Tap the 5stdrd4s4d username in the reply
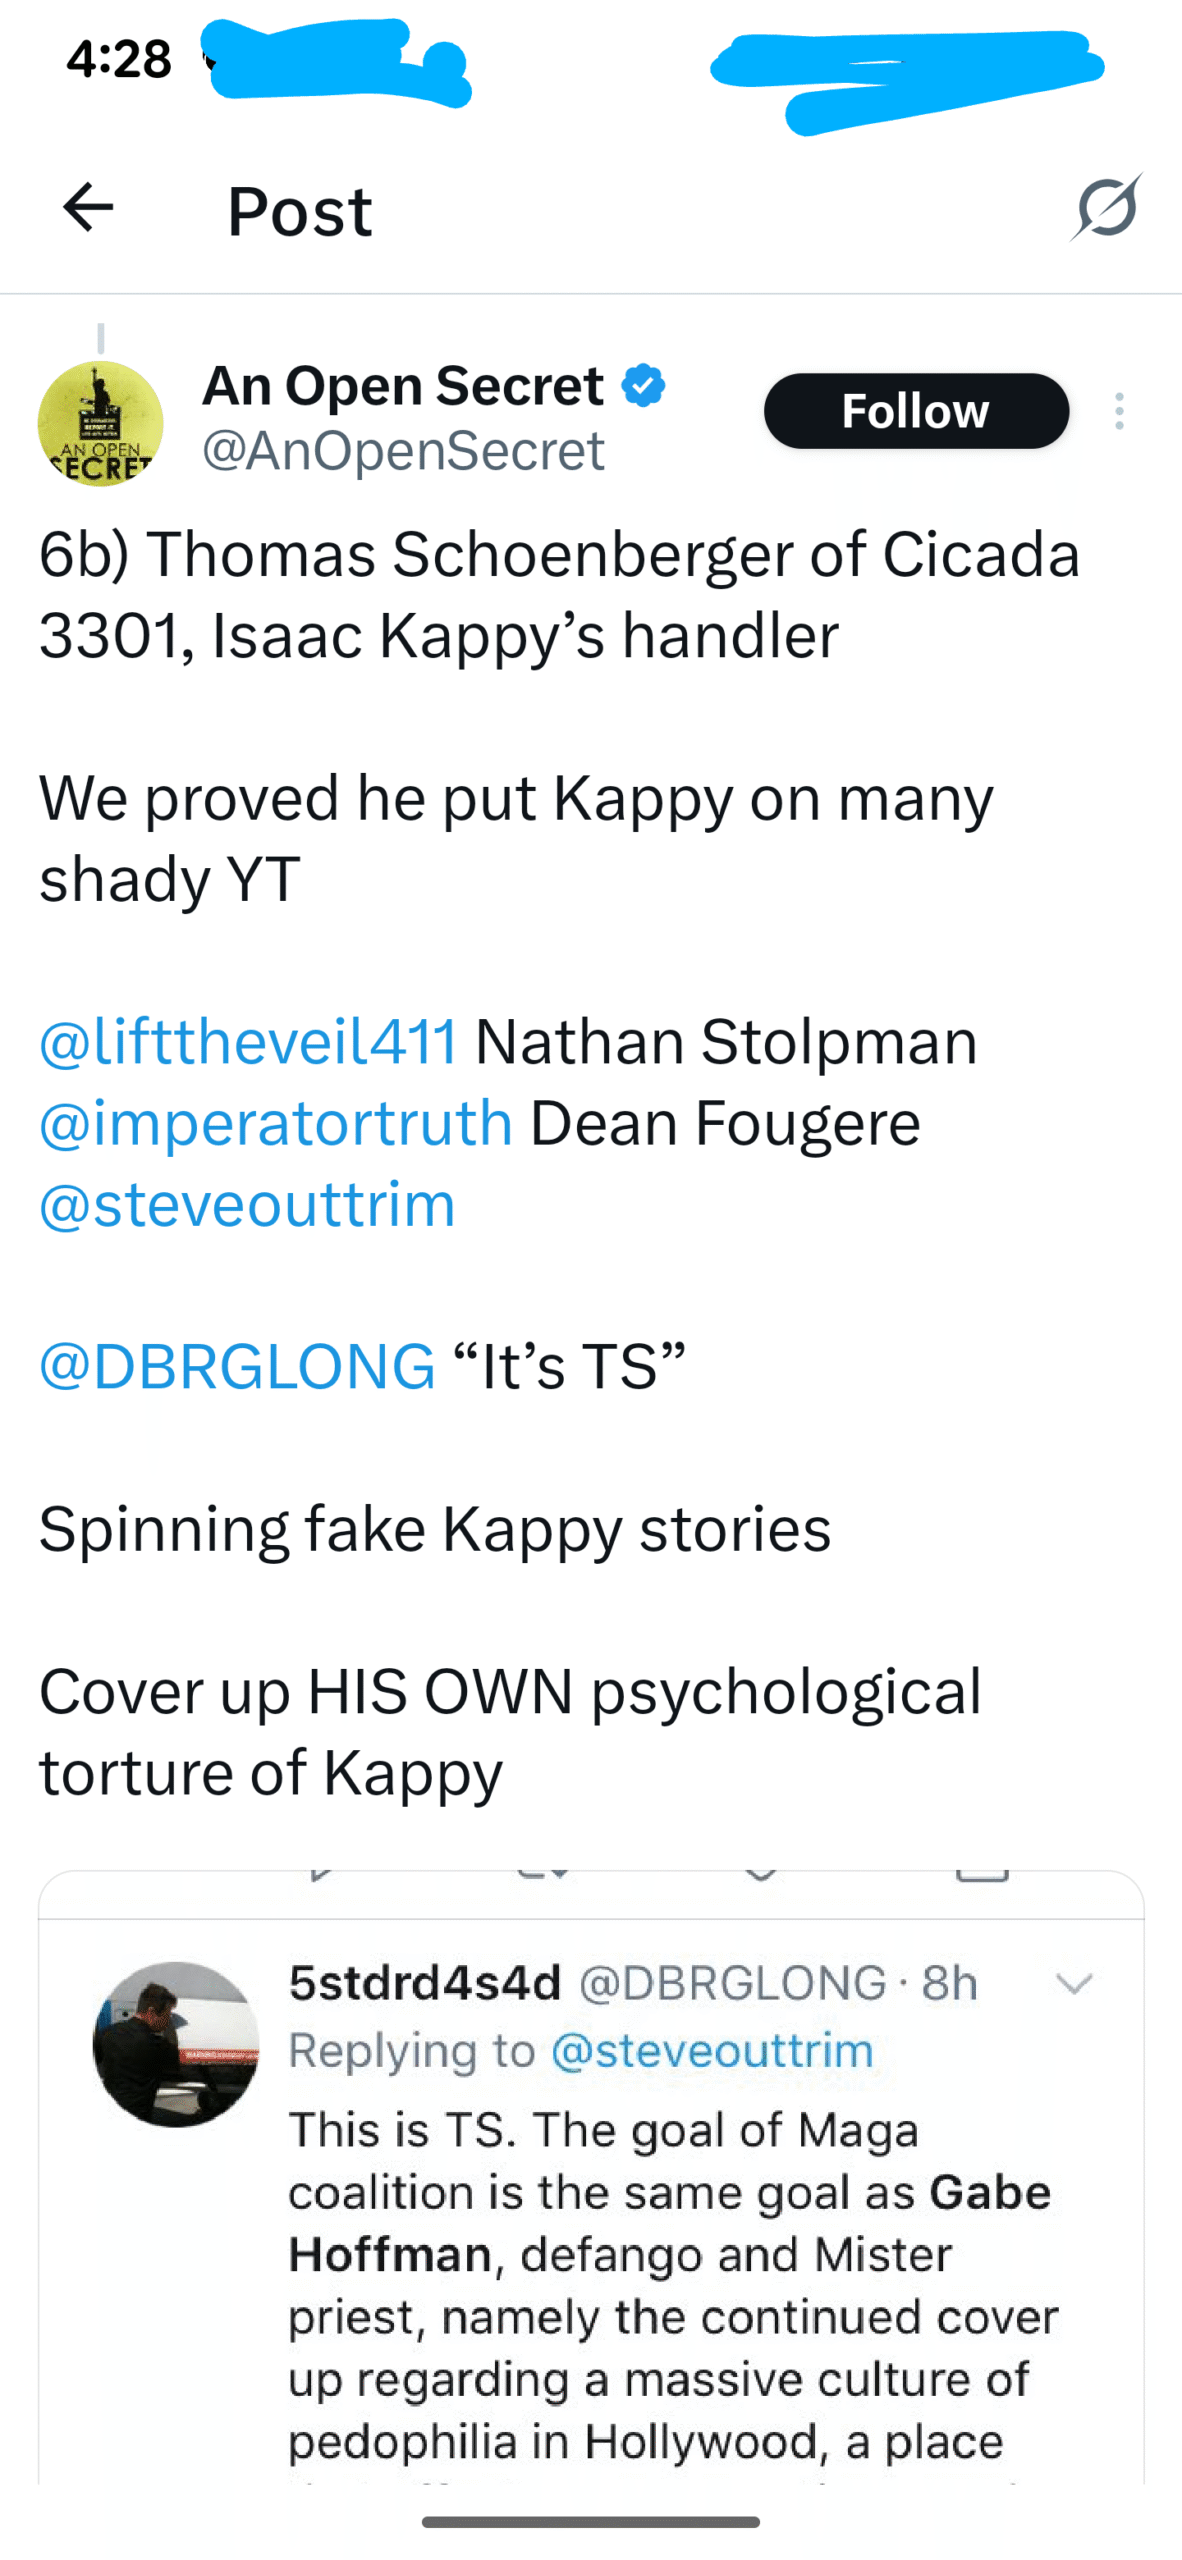 tap(425, 1983)
